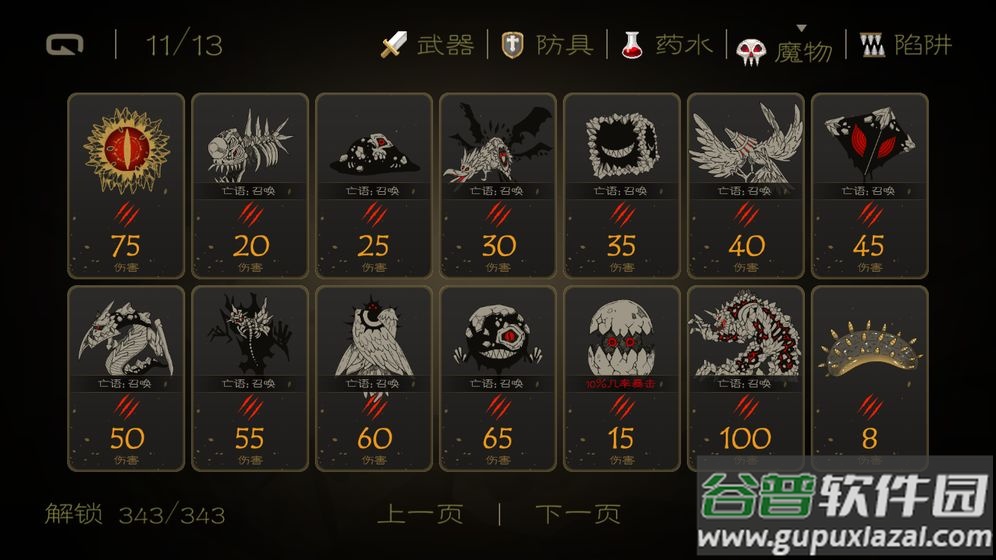This screenshot has height=560, width=996.
Task: Click the red potion flask icon
Action: [631, 45]
